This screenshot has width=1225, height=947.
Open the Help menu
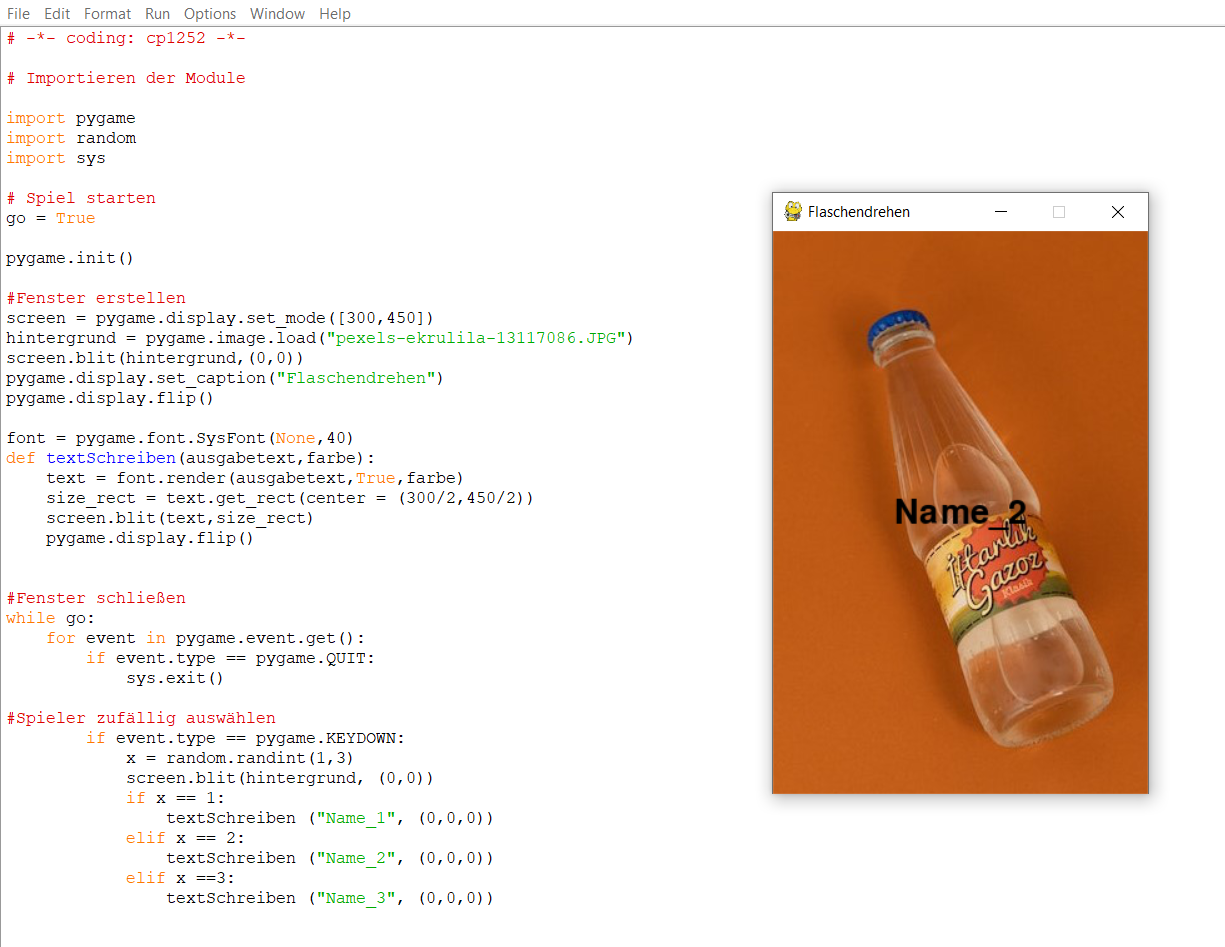click(335, 14)
